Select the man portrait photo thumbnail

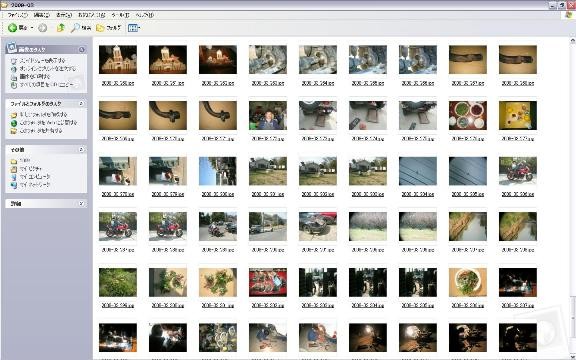268,115
